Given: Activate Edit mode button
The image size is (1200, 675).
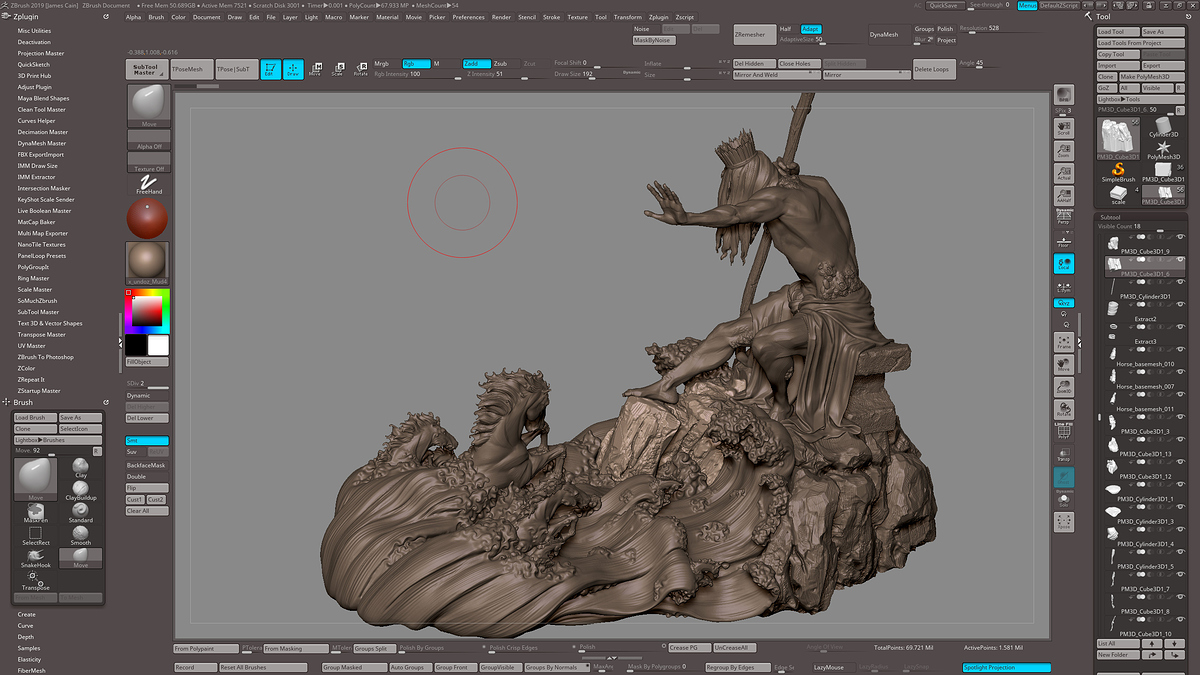Looking at the screenshot, I should click(x=270, y=69).
